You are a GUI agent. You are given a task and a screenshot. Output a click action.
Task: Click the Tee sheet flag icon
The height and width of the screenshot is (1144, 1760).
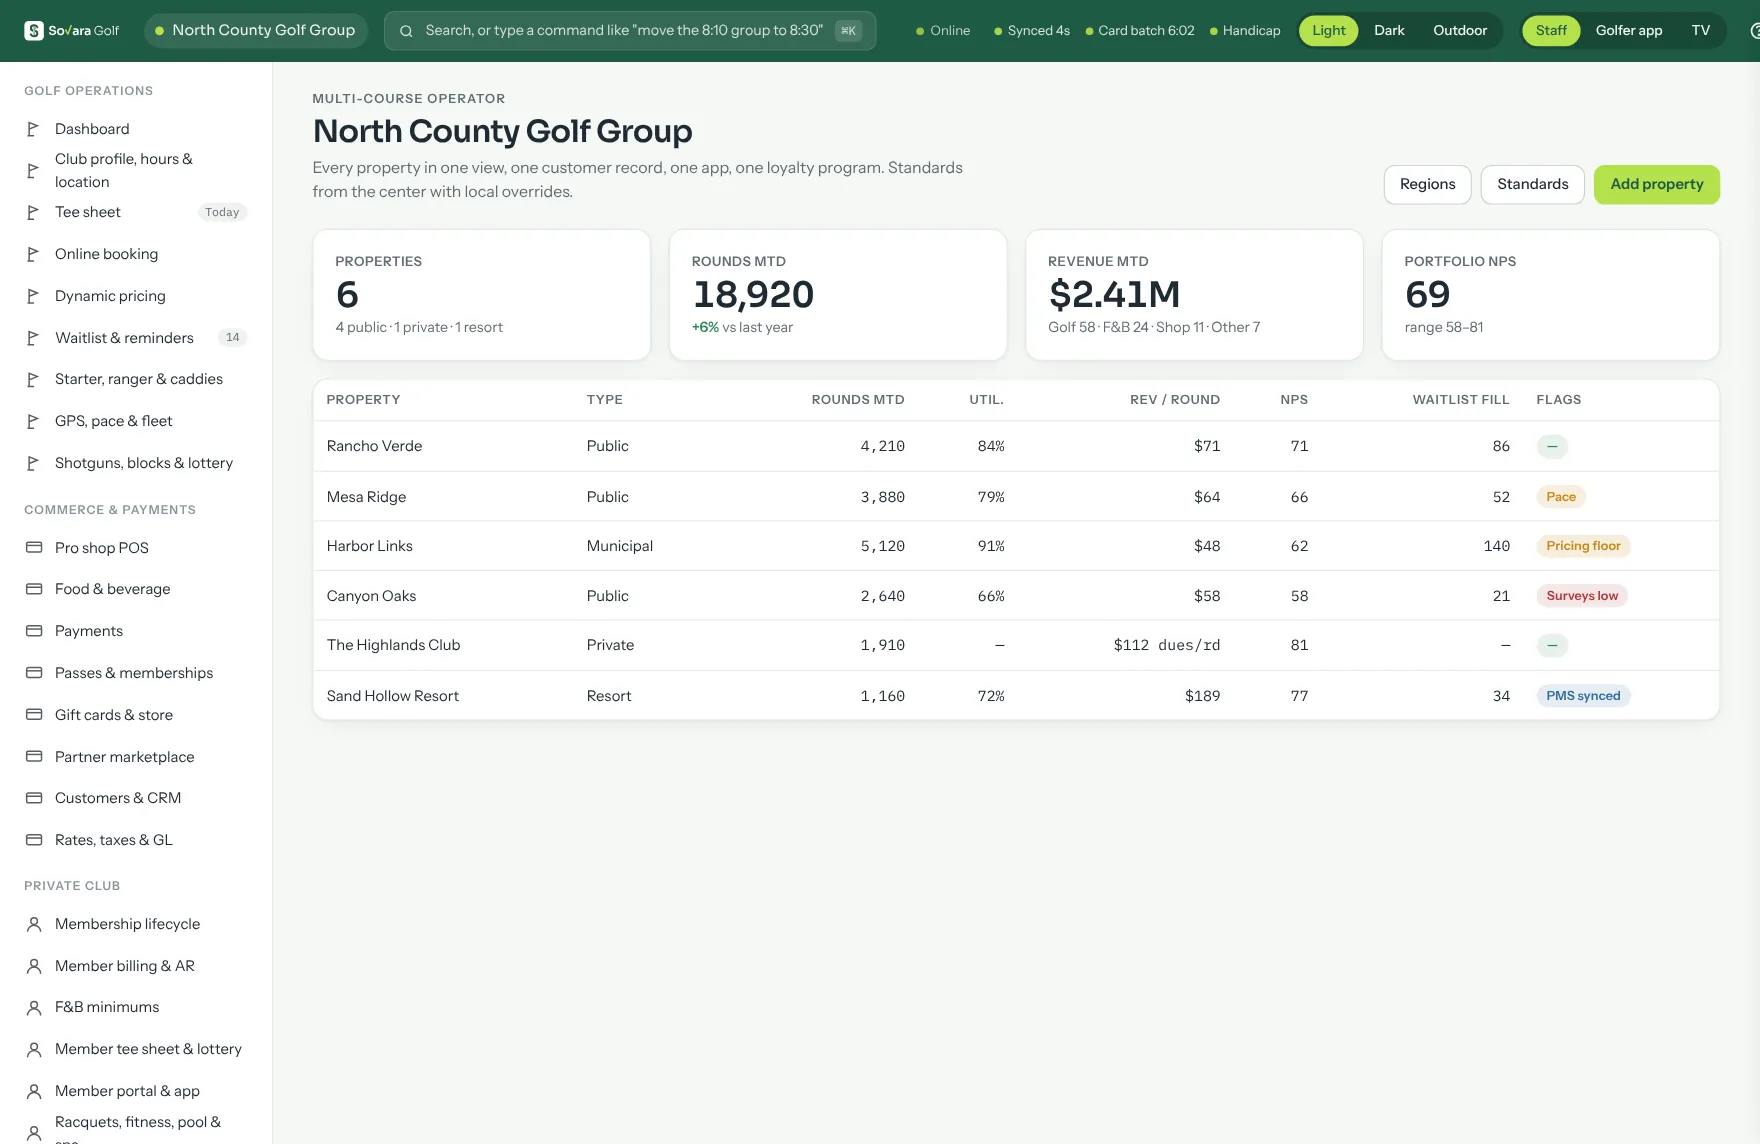click(33, 212)
